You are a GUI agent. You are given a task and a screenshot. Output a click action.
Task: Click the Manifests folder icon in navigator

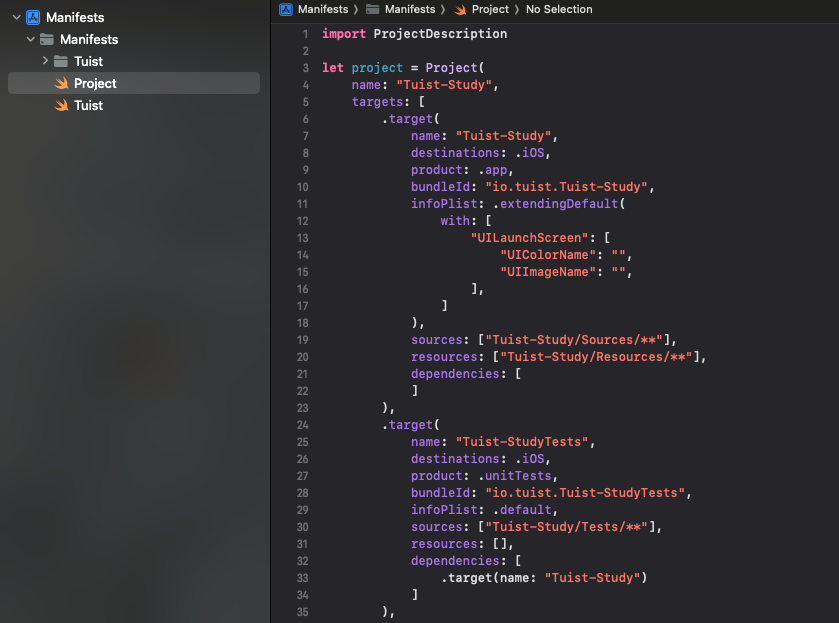[x=47, y=40]
